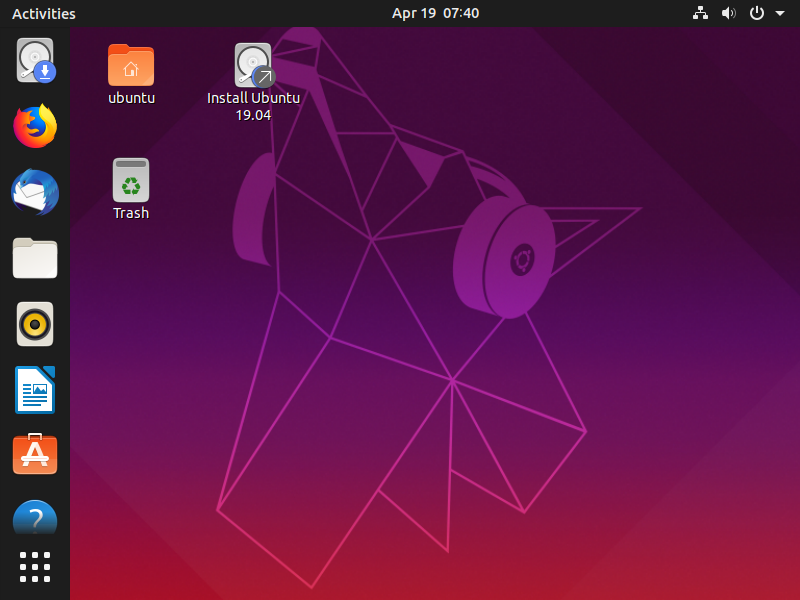The height and width of the screenshot is (600, 800).
Task: Click the Install Ubuntu launcher in the dock
Action: [x=35, y=61]
